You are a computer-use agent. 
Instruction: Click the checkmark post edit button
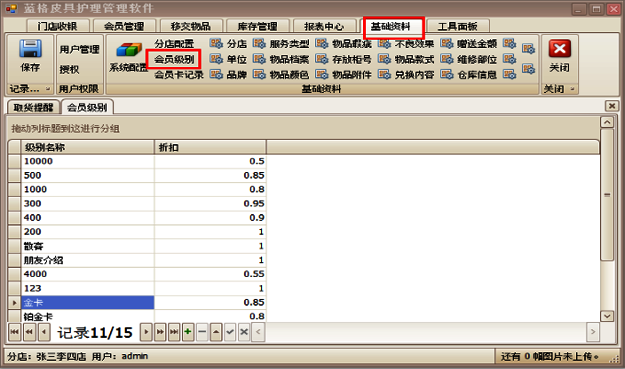(230, 332)
